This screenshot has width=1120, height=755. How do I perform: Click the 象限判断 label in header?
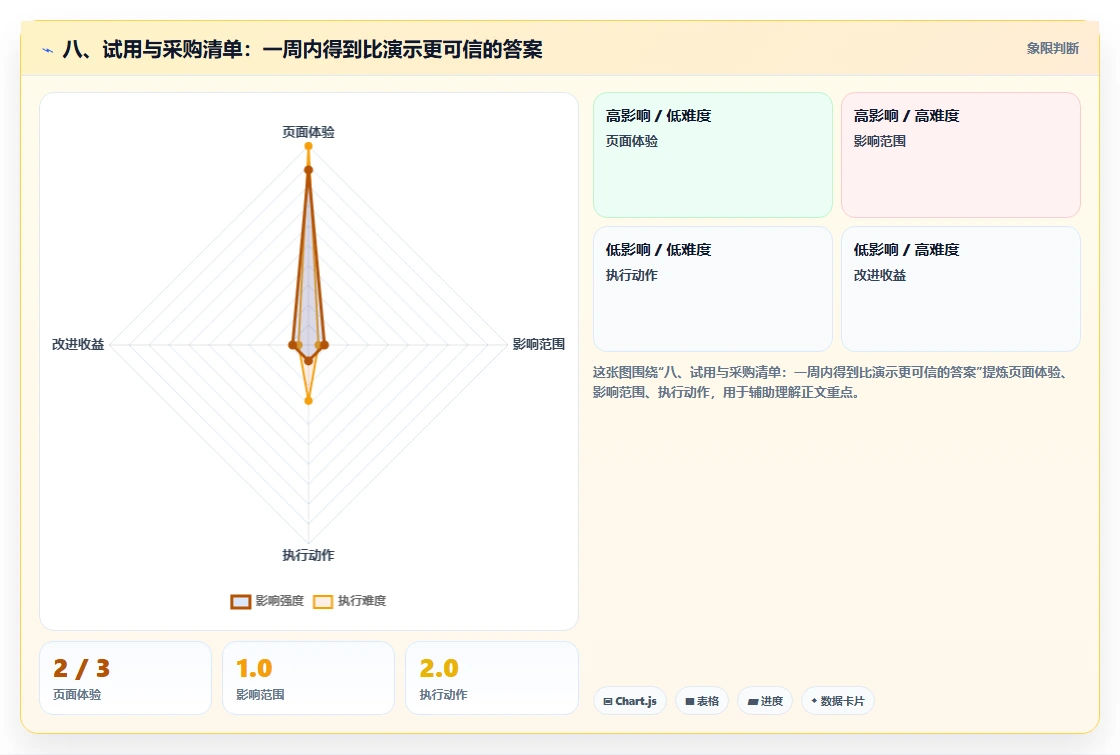tap(1052, 49)
